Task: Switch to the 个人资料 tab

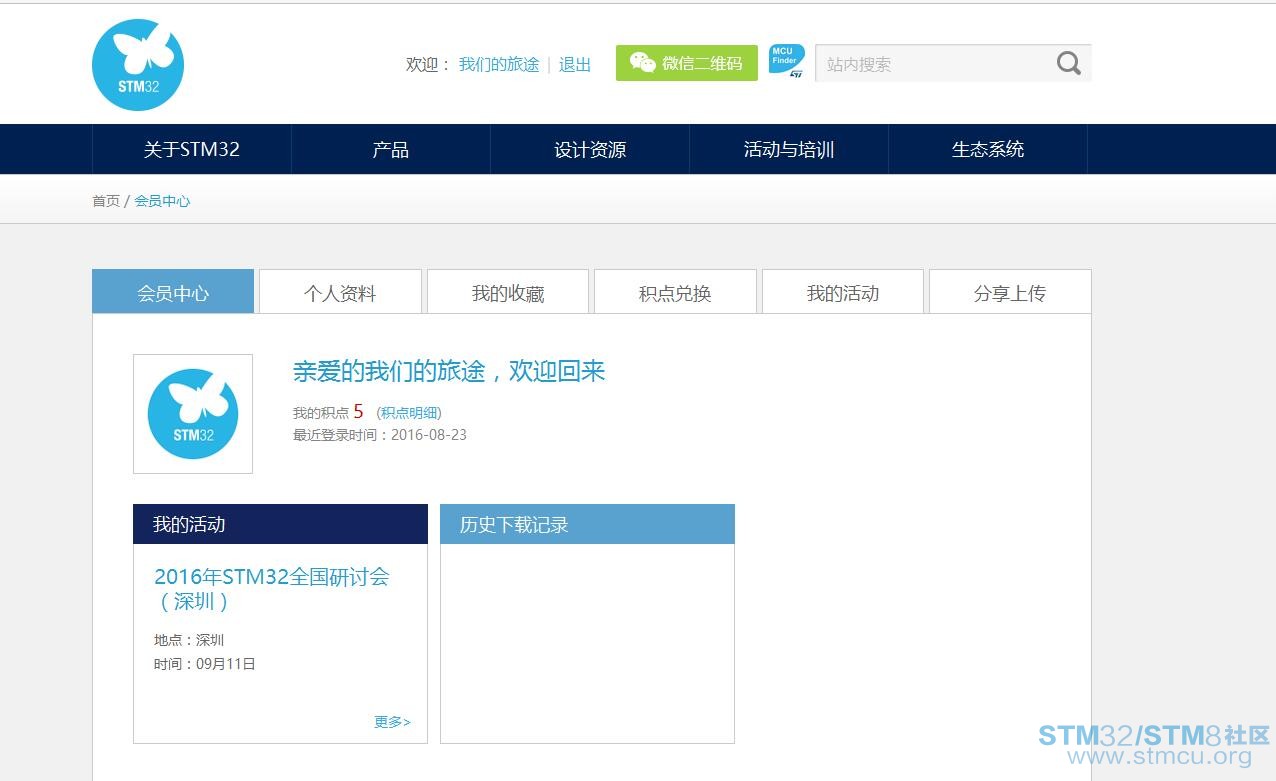Action: pyautogui.click(x=340, y=292)
